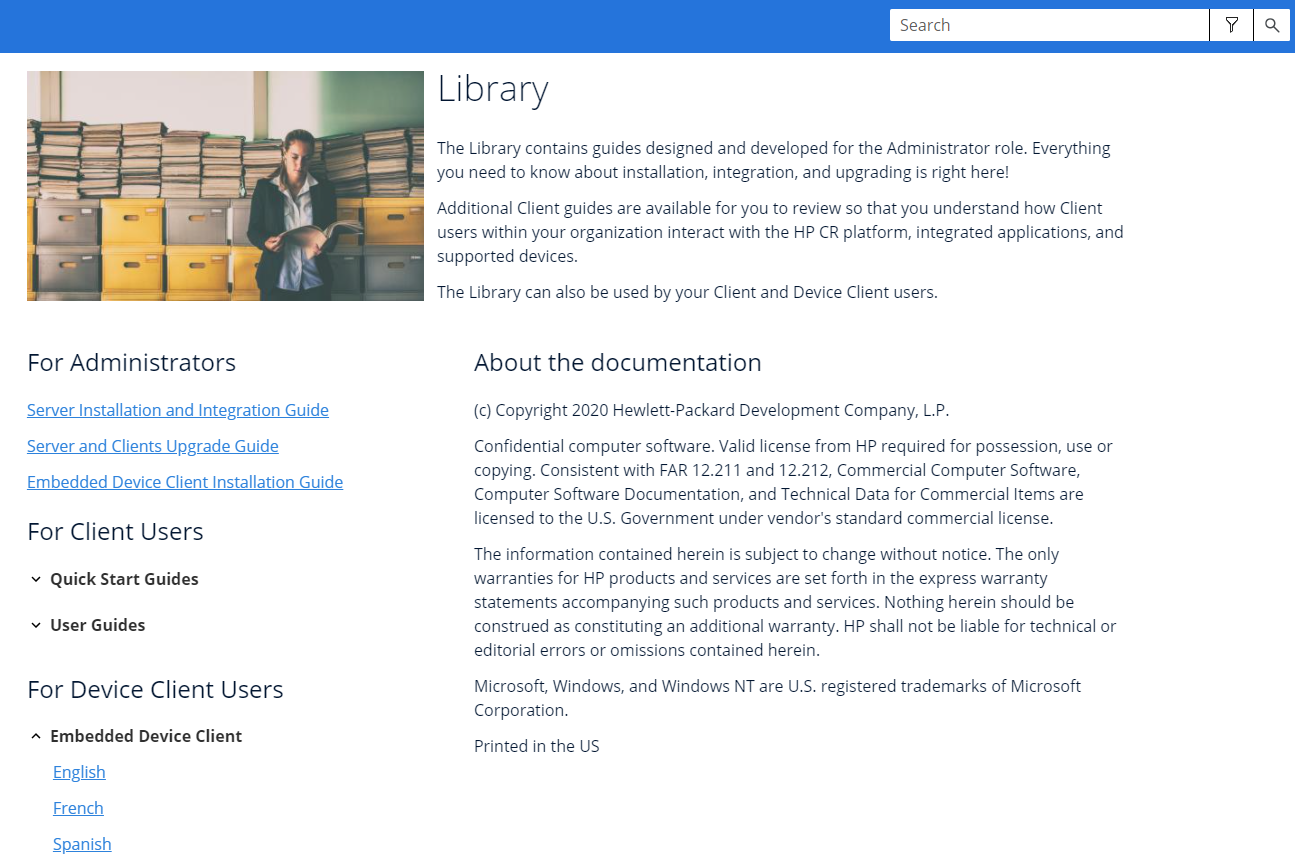Click the For Device Client Users heading
Image resolution: width=1295 pixels, height=867 pixels.
155,689
